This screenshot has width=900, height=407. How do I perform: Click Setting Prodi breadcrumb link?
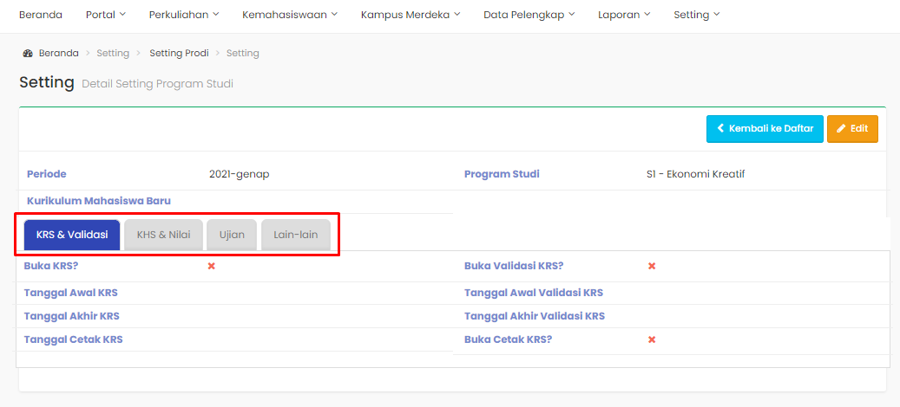coord(178,53)
